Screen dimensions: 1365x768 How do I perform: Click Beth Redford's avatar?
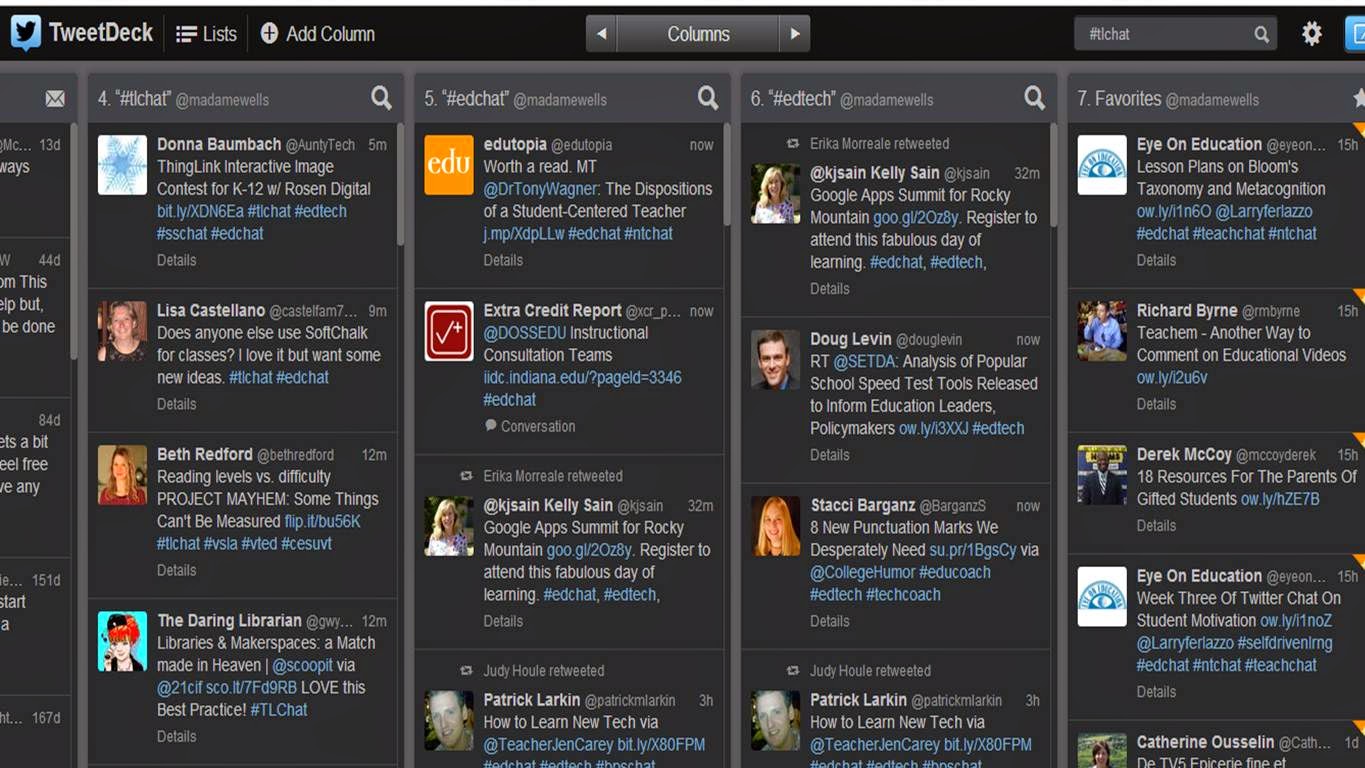[122, 475]
